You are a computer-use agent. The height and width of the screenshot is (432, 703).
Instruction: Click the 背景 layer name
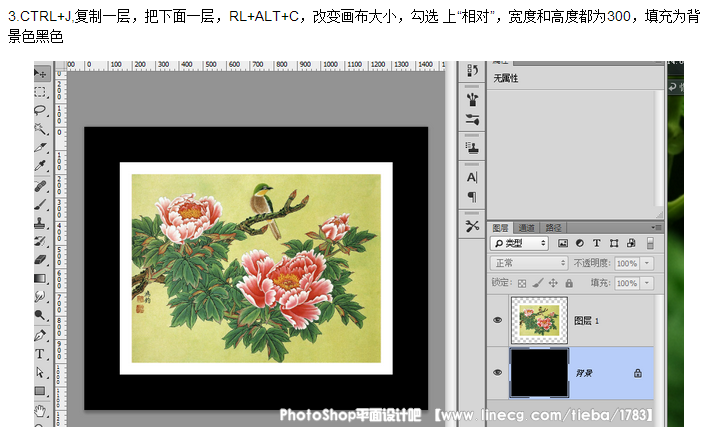[584, 373]
